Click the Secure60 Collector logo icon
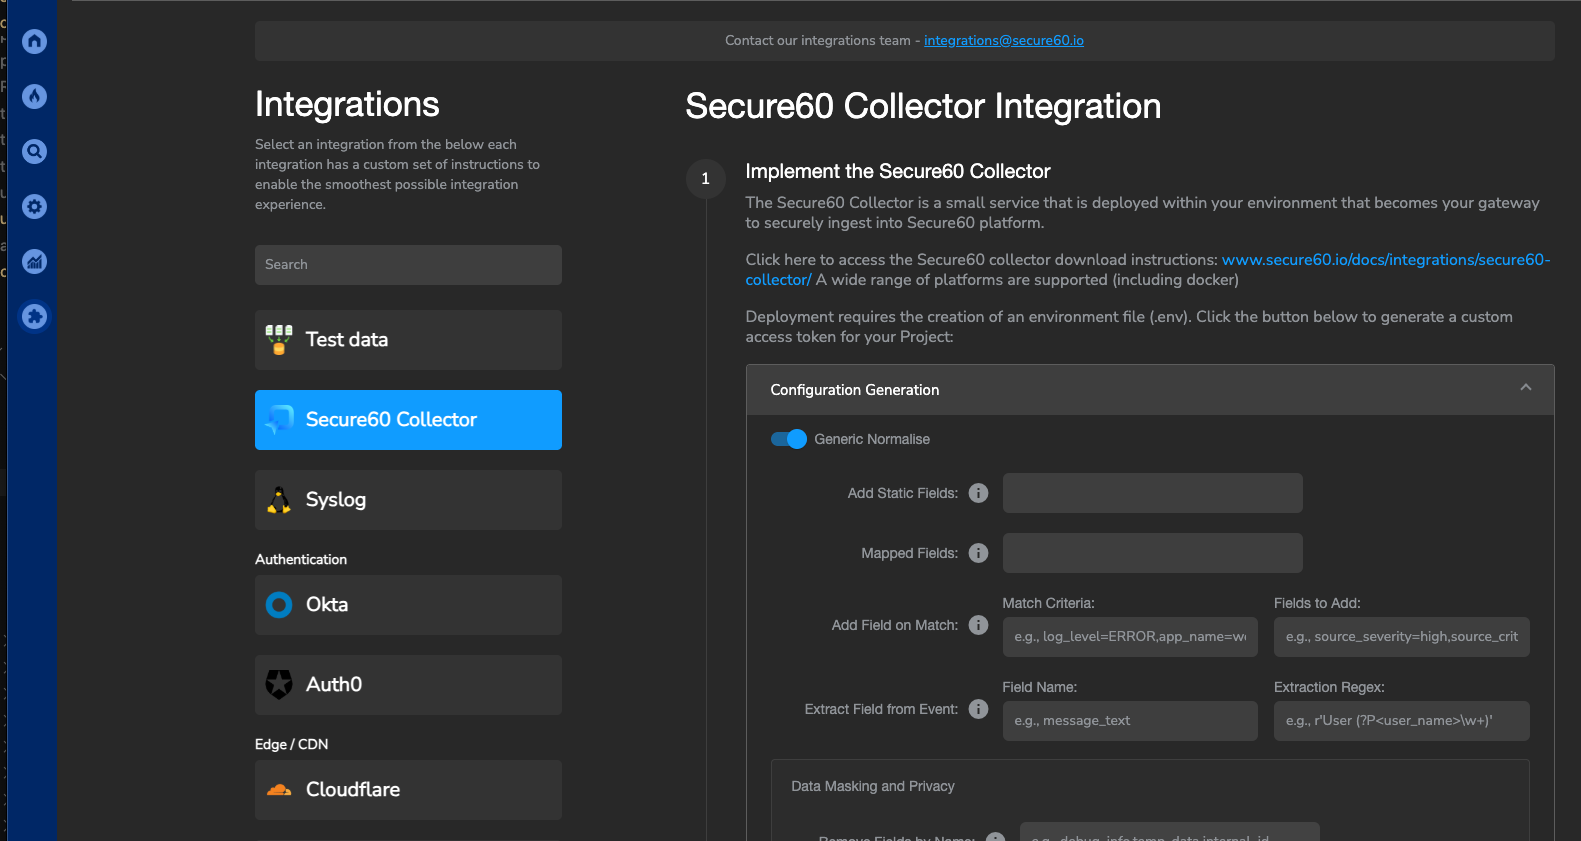The height and width of the screenshot is (841, 1581). 279,420
